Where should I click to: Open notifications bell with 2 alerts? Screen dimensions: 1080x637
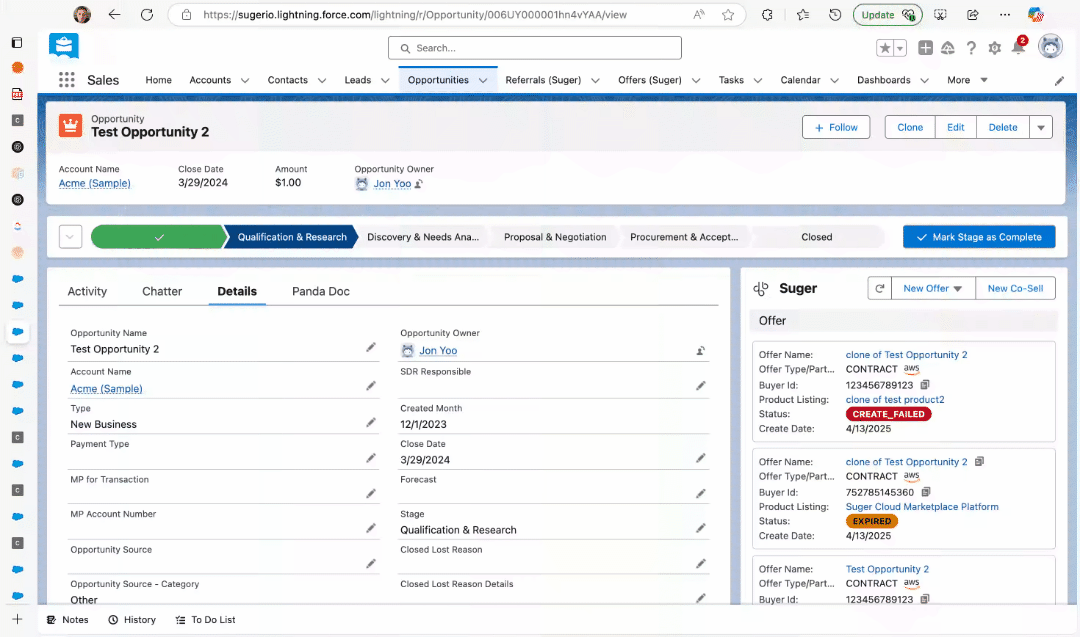coord(1019,46)
